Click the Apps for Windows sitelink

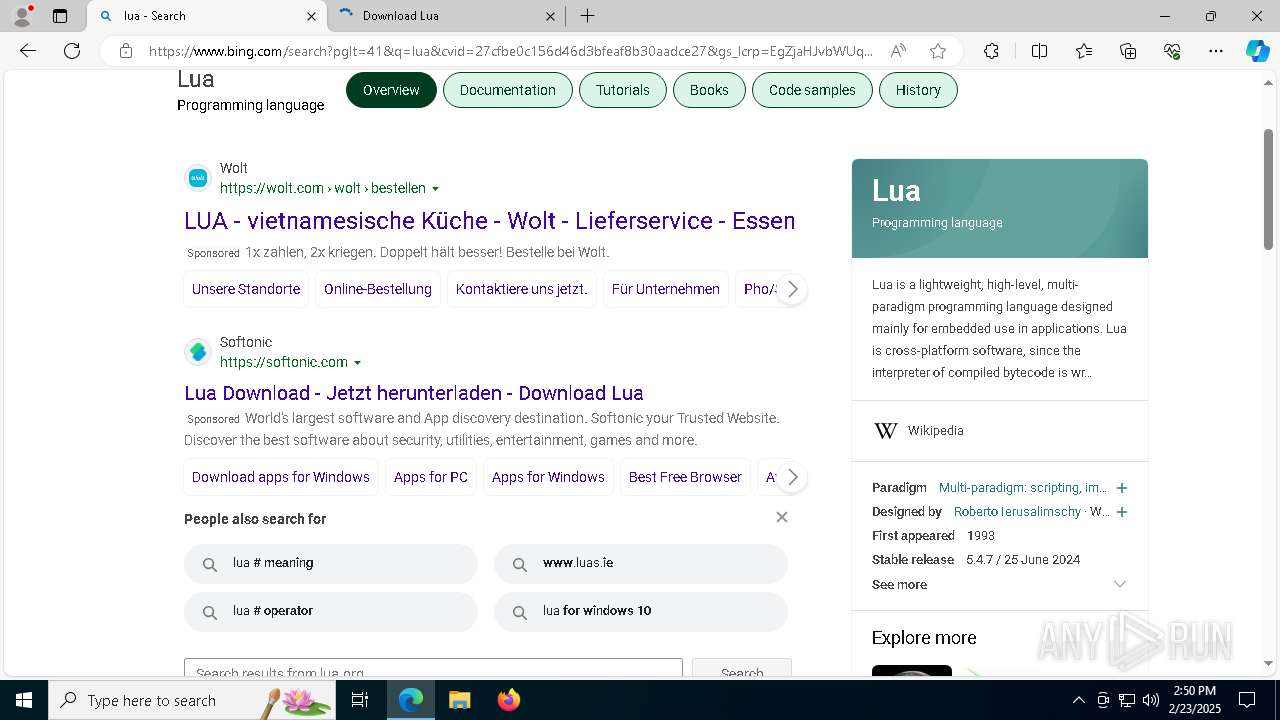click(548, 477)
